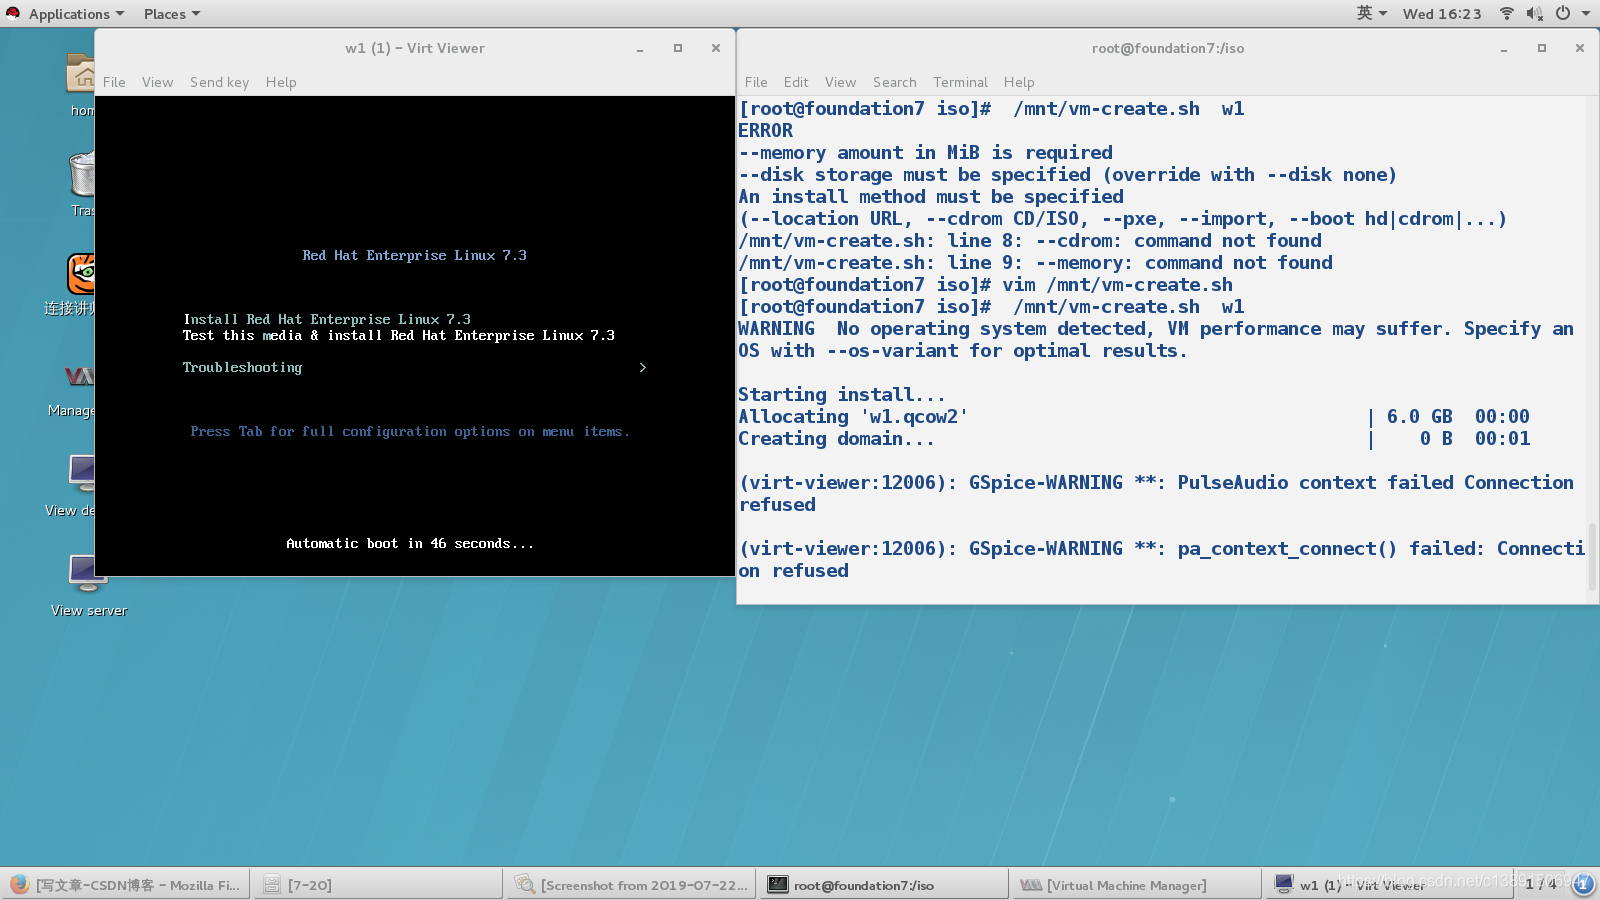This screenshot has height=900, width=1600.
Task: Open Edit menu in terminal window
Action: tap(796, 82)
